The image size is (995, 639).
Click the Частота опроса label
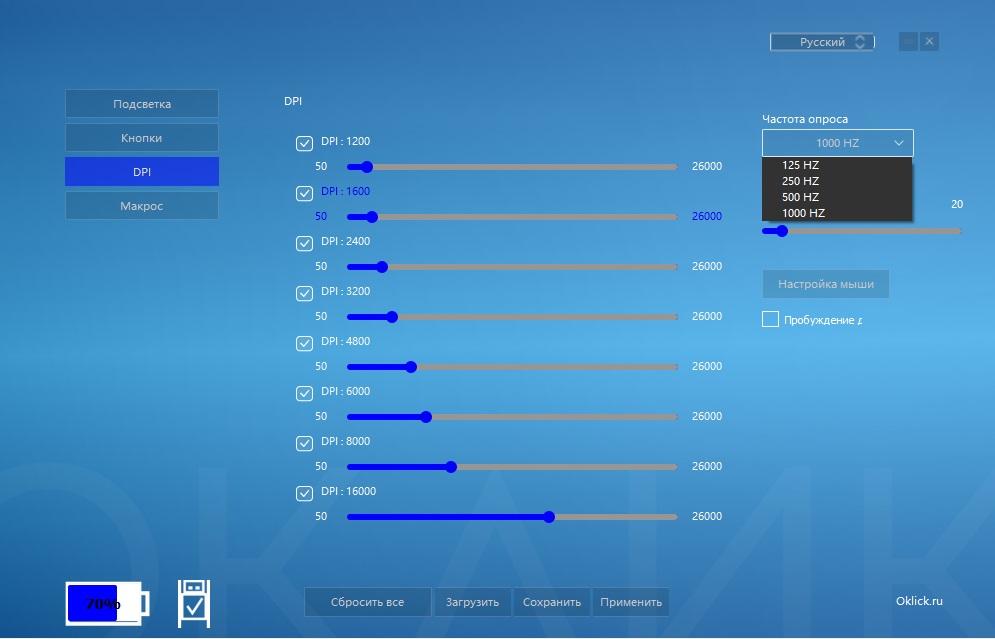805,119
